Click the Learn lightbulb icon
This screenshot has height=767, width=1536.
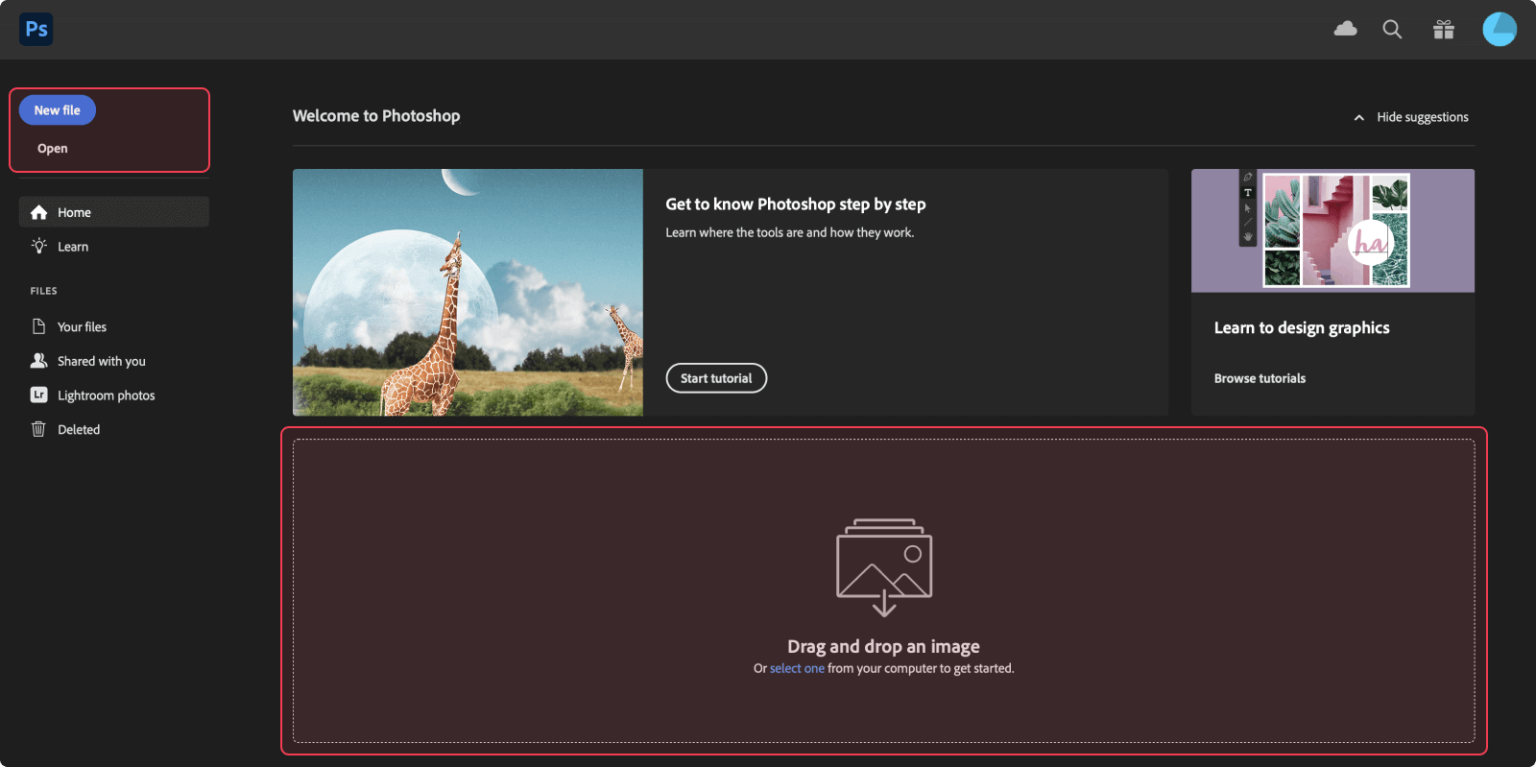pyautogui.click(x=39, y=246)
